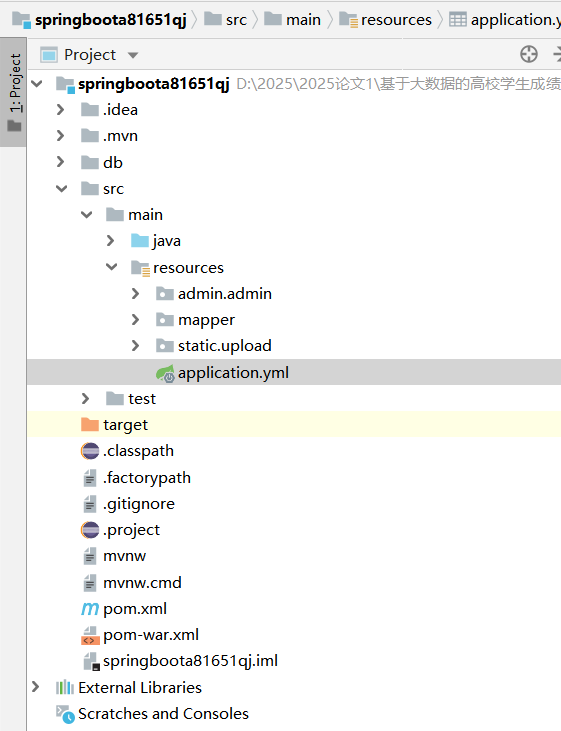Click the .gitignore file icon
The image size is (561, 731).
90,504
